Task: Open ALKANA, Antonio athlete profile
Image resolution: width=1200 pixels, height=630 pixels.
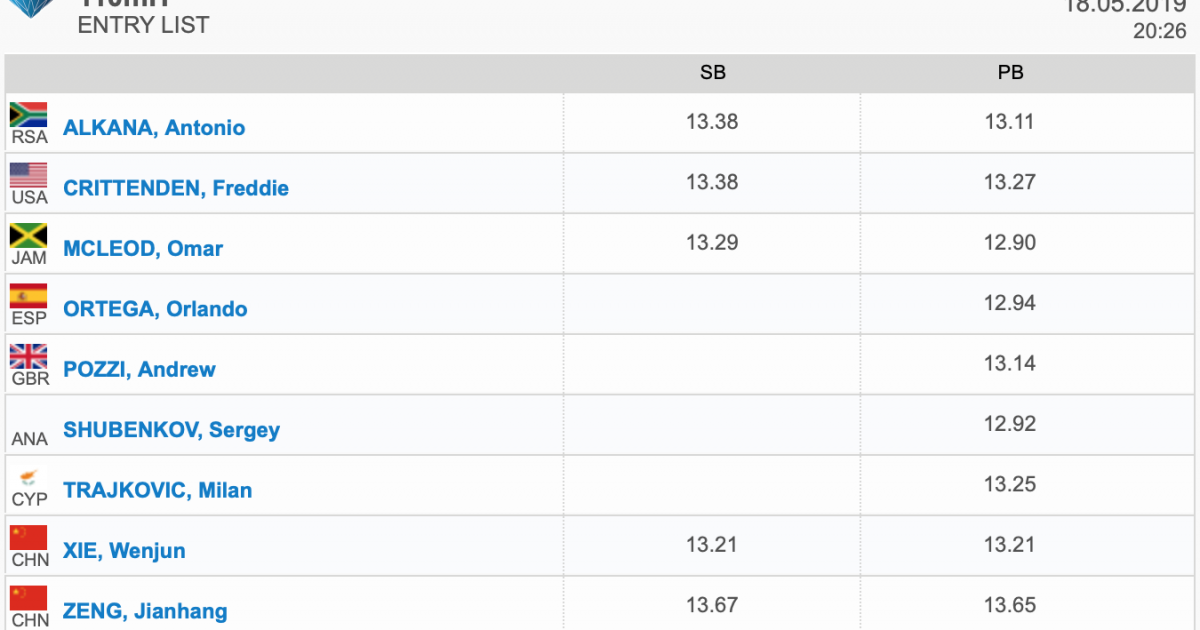Action: 154,128
